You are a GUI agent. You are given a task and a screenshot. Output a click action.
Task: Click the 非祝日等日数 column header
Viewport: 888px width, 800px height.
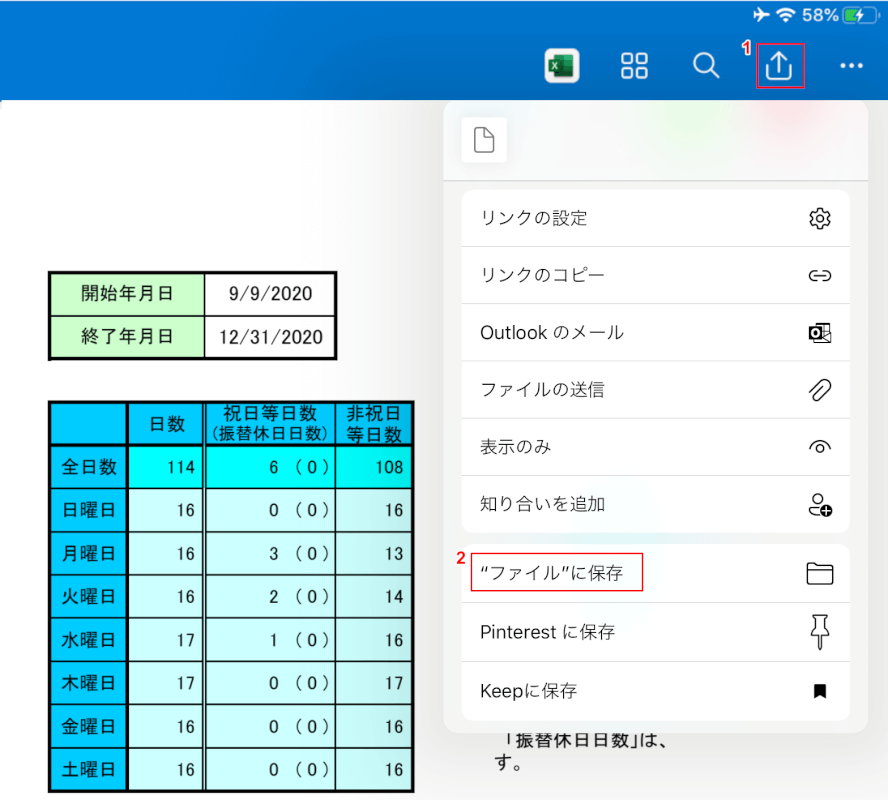374,424
